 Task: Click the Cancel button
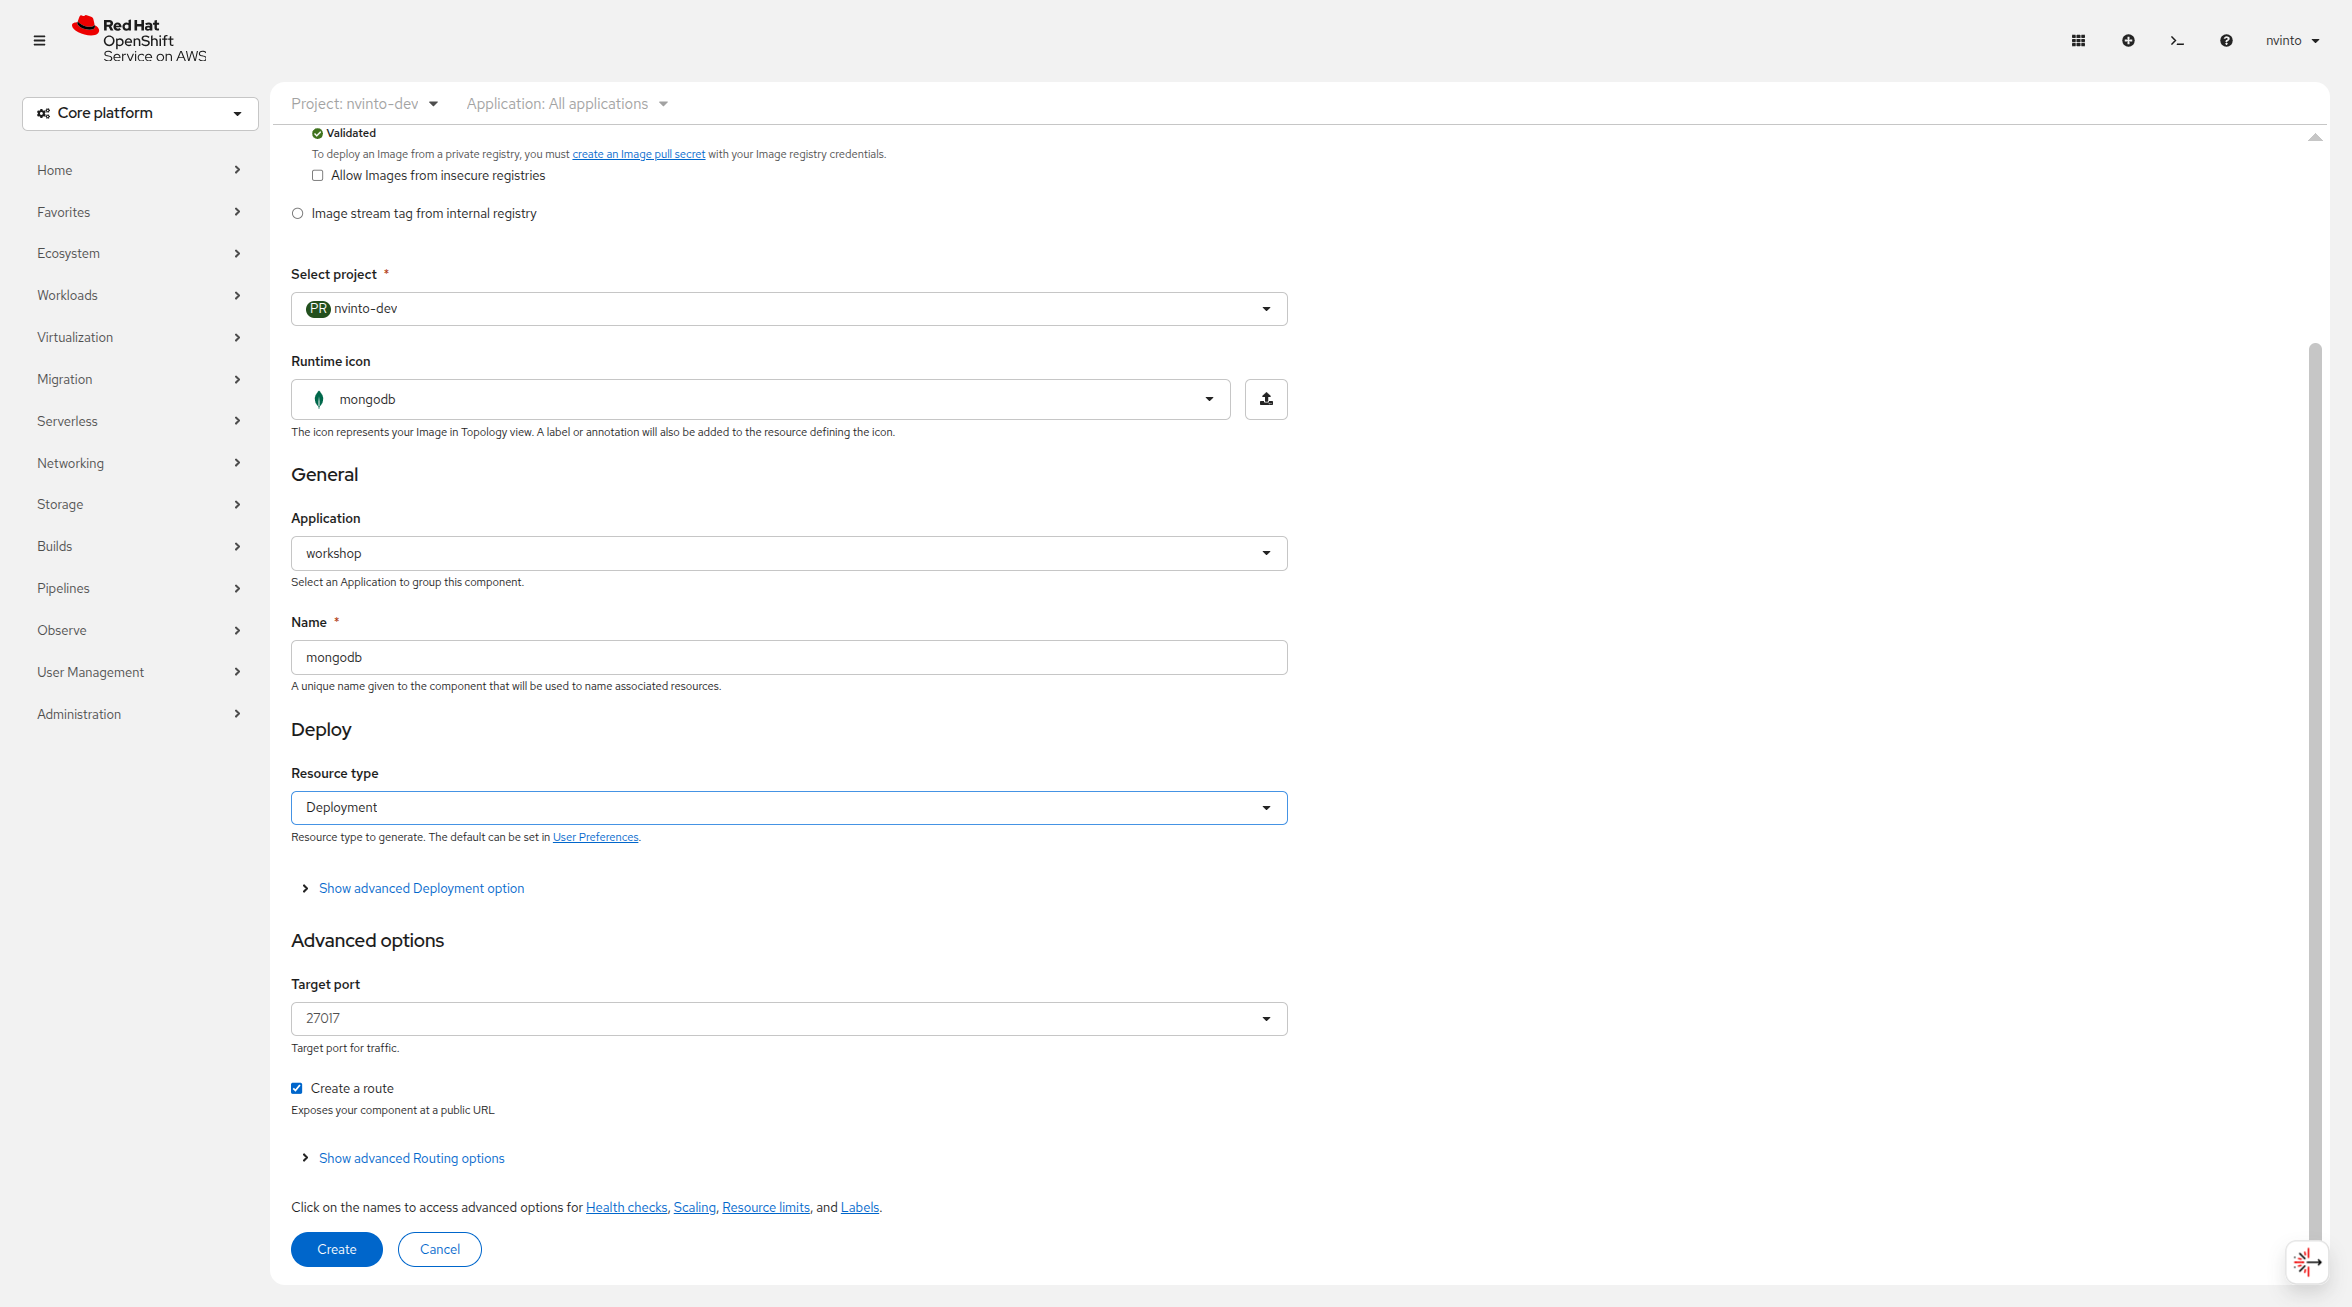pyautogui.click(x=440, y=1249)
